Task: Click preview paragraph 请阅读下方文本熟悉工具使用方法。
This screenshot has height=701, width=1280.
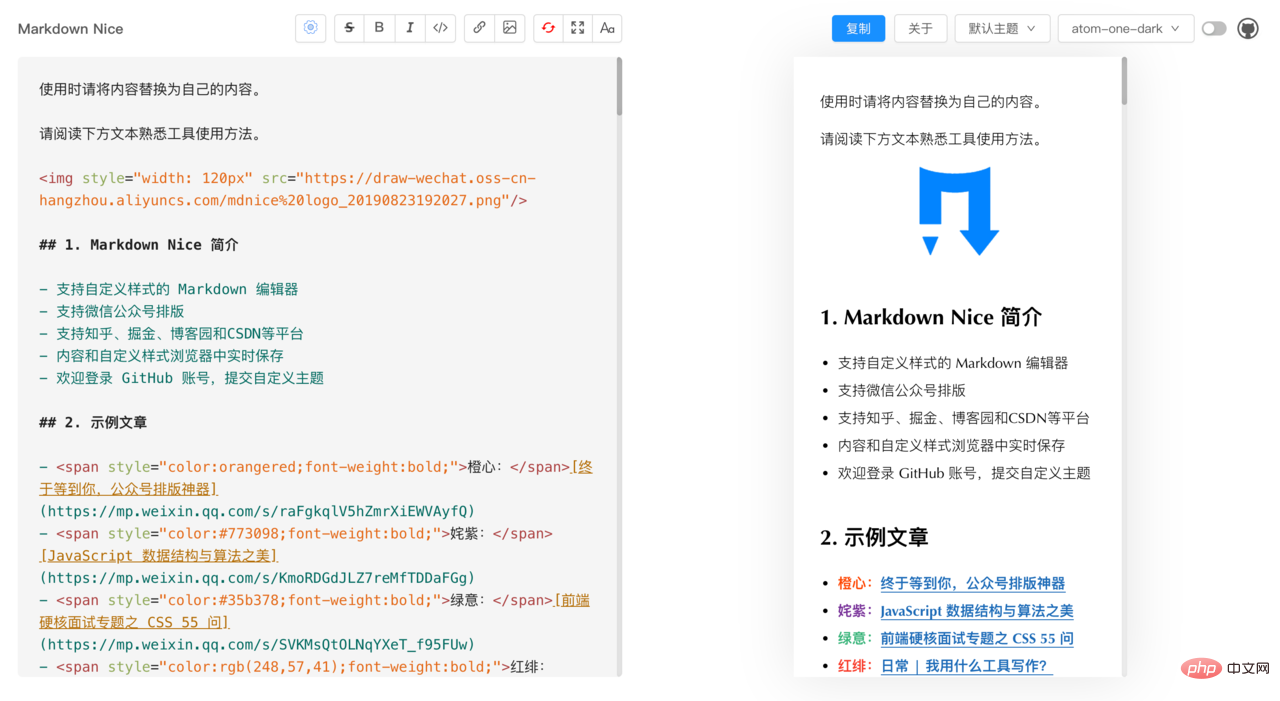Action: pyautogui.click(x=933, y=140)
